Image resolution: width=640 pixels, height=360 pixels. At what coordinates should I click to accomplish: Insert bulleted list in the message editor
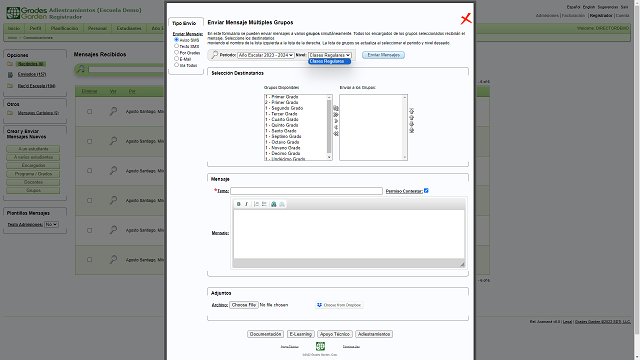click(264, 204)
